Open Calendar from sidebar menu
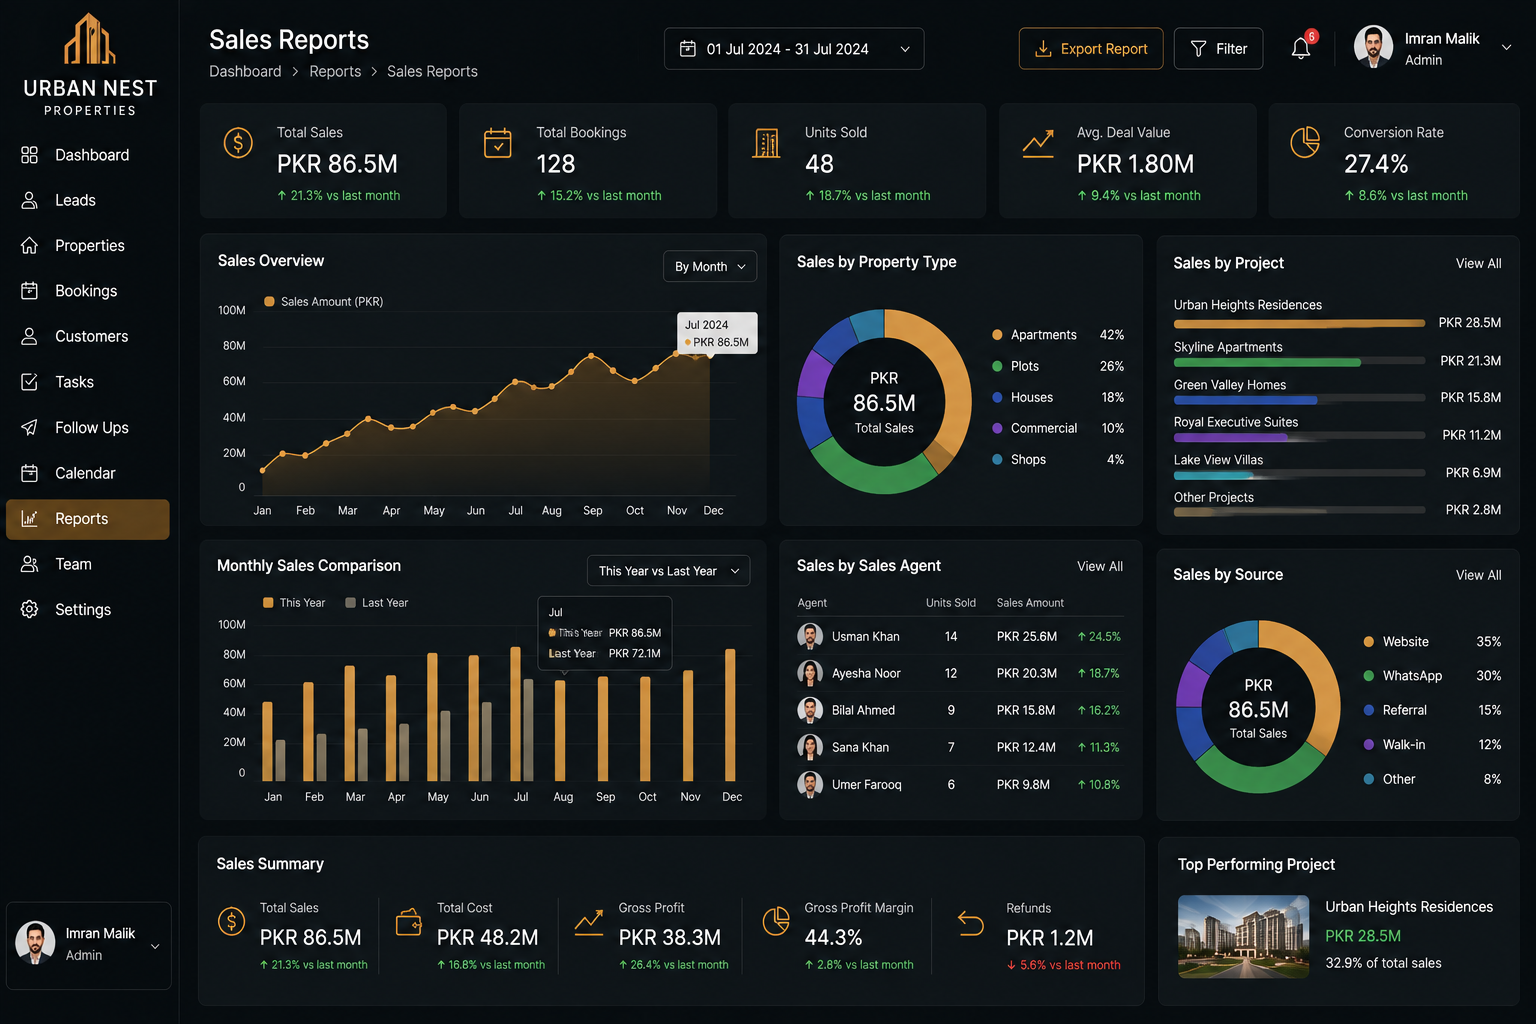 (86, 473)
